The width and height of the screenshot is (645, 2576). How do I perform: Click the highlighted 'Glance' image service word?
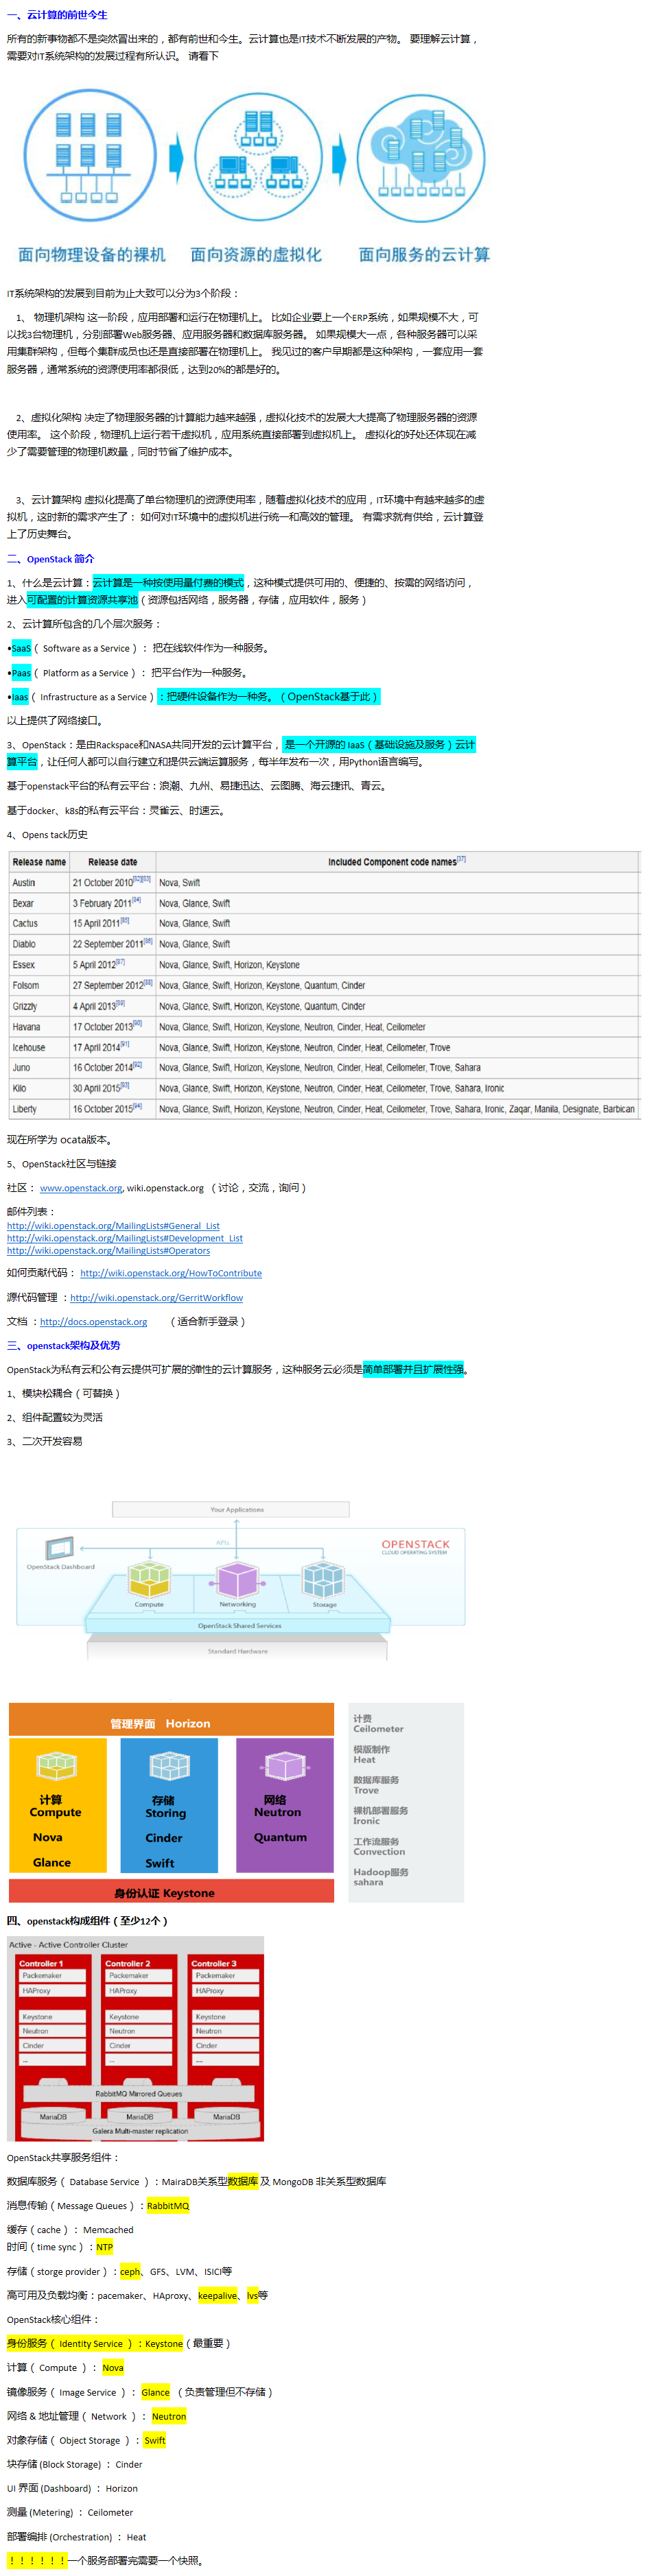155,2392
